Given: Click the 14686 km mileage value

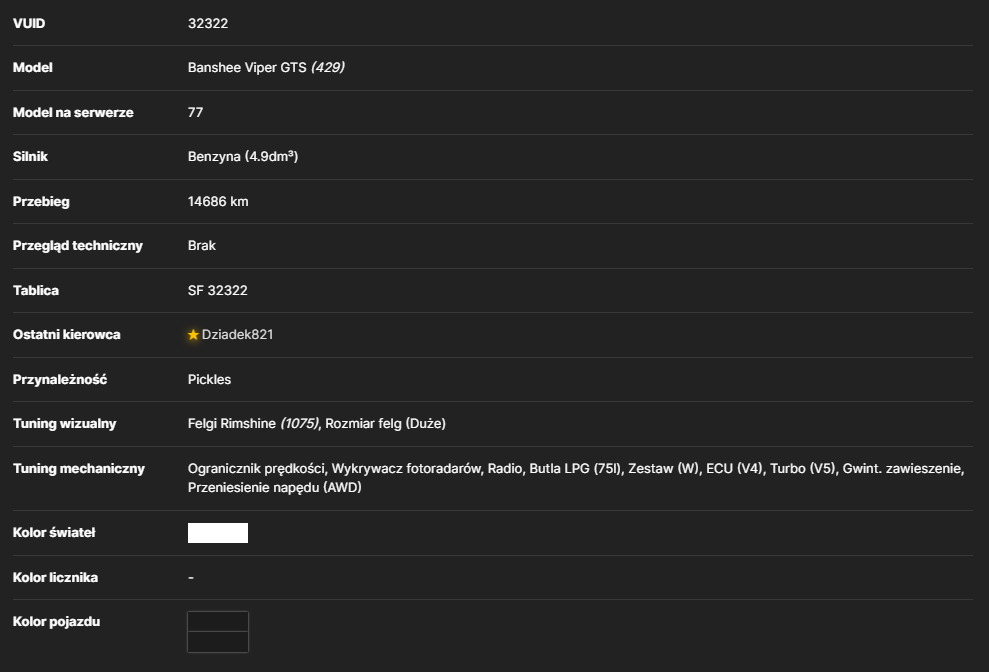Looking at the screenshot, I should 218,202.
